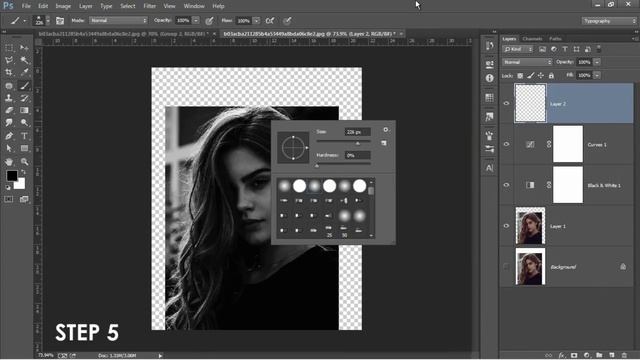The image size is (640, 360).
Task: Hide the Curves 1 adjustment layer
Action: (507, 144)
